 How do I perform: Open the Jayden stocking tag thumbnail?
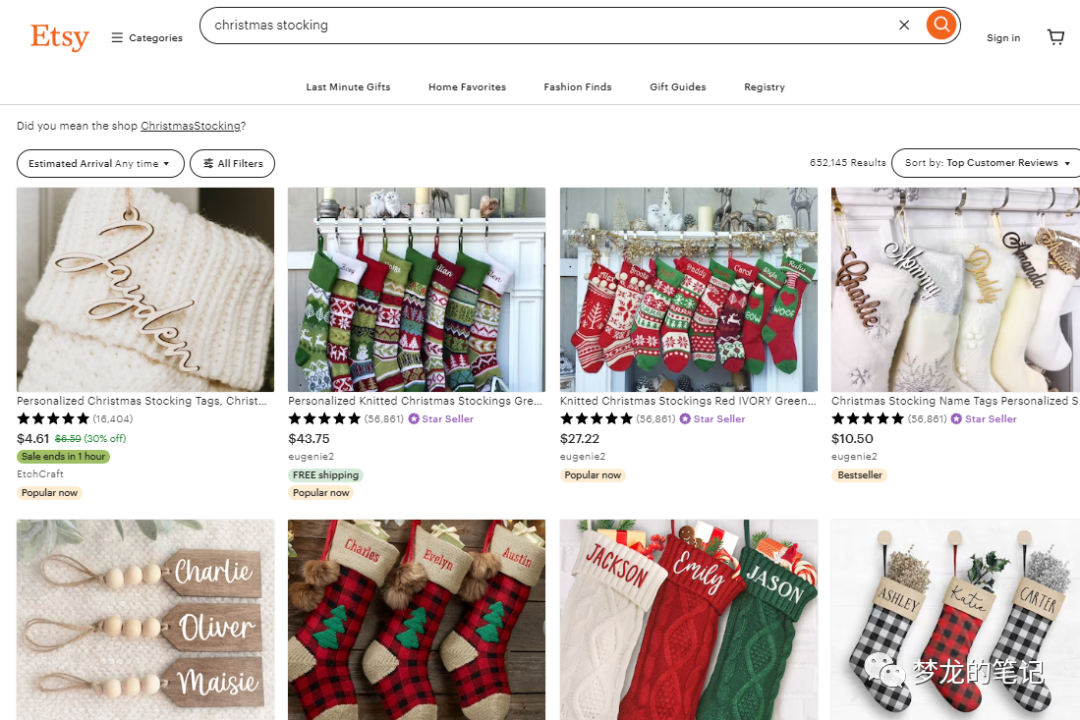coord(145,289)
